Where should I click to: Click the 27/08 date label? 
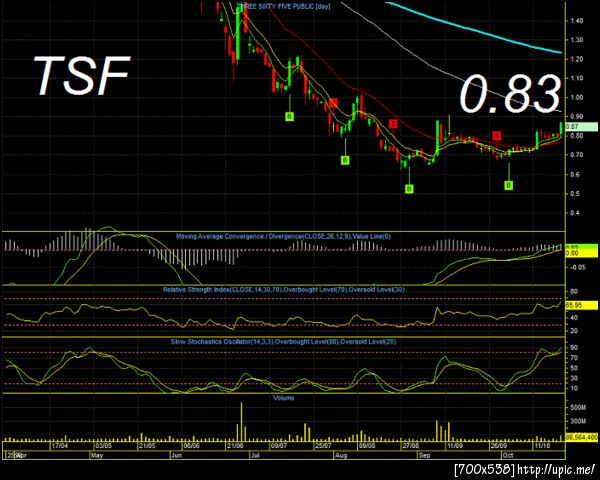coord(411,446)
